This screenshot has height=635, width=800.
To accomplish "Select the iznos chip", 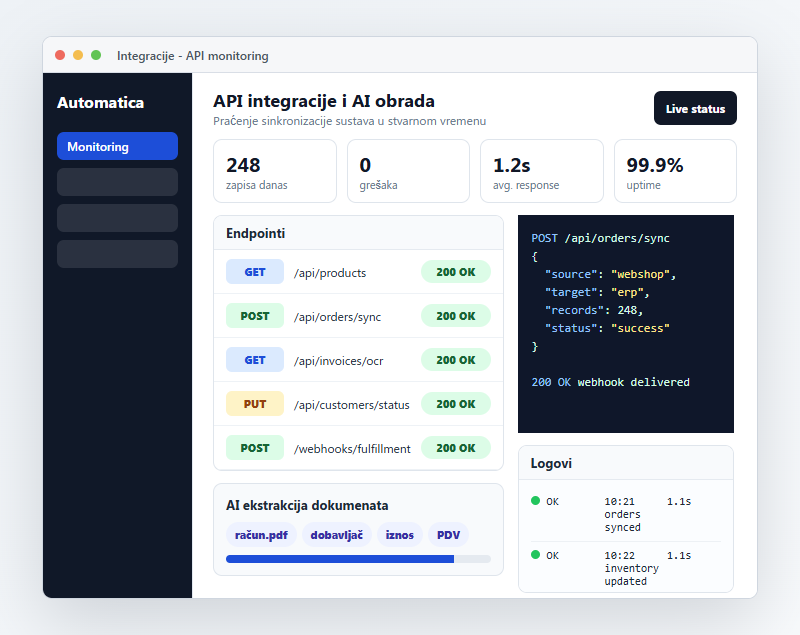I will (399, 535).
